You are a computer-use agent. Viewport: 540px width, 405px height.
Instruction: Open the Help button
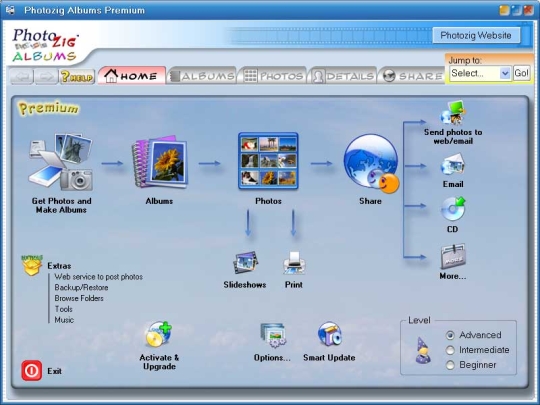(77, 76)
